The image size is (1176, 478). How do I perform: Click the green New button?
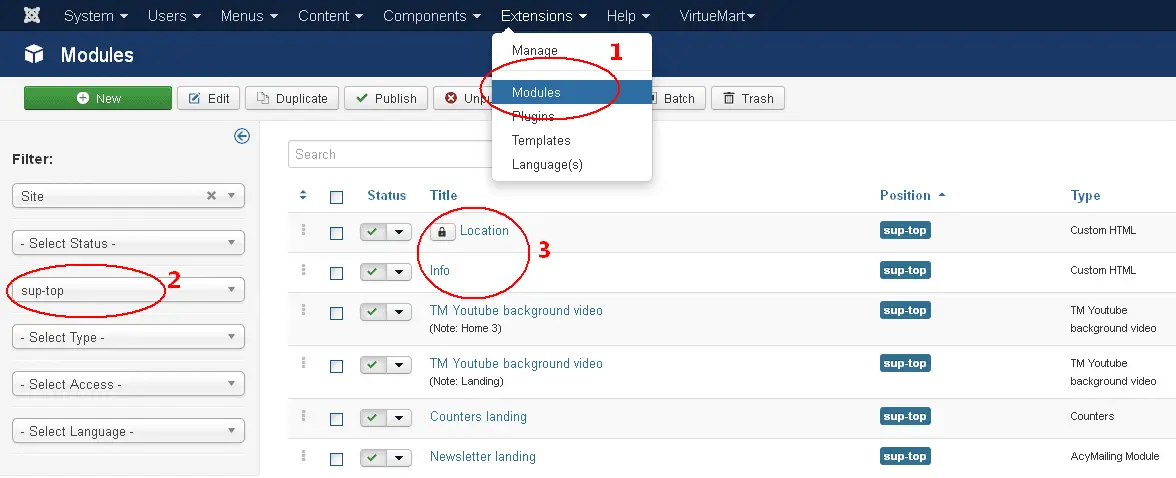click(98, 98)
